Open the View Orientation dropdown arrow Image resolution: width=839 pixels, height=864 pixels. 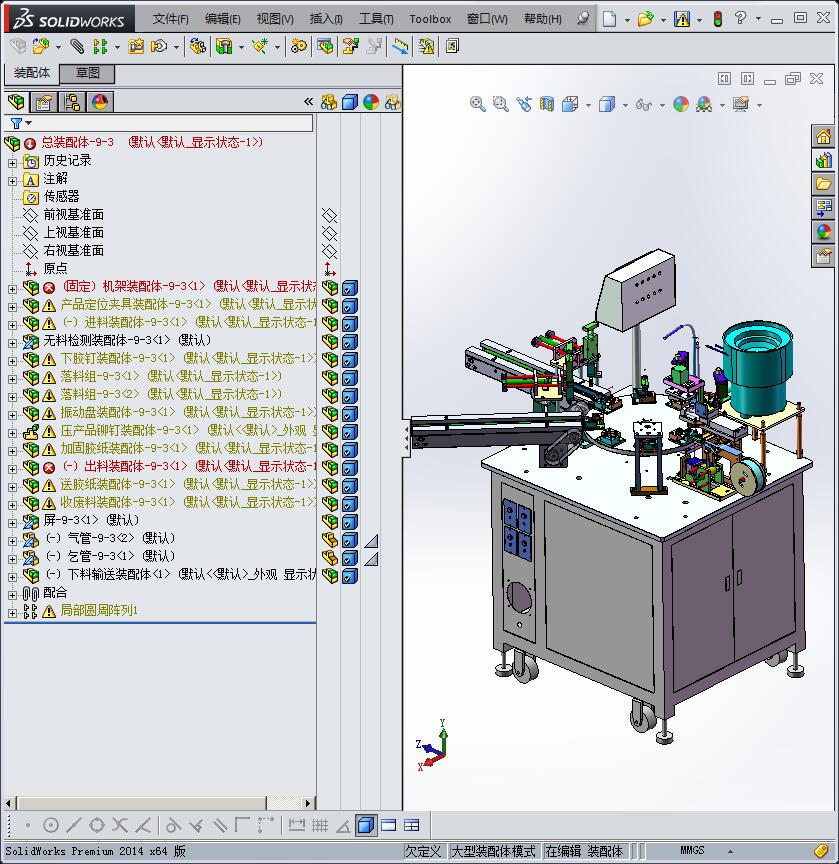pos(588,105)
